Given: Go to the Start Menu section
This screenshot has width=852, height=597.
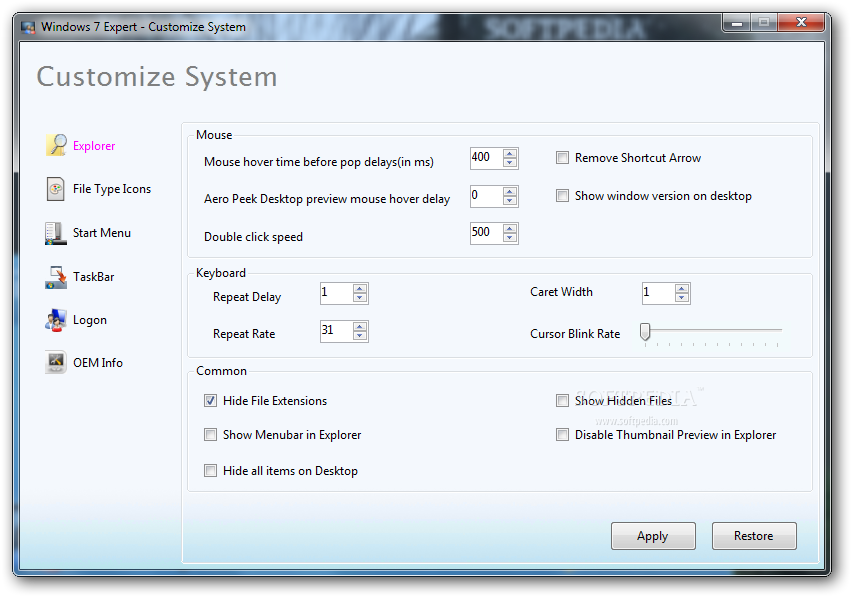Looking at the screenshot, I should coord(102,233).
